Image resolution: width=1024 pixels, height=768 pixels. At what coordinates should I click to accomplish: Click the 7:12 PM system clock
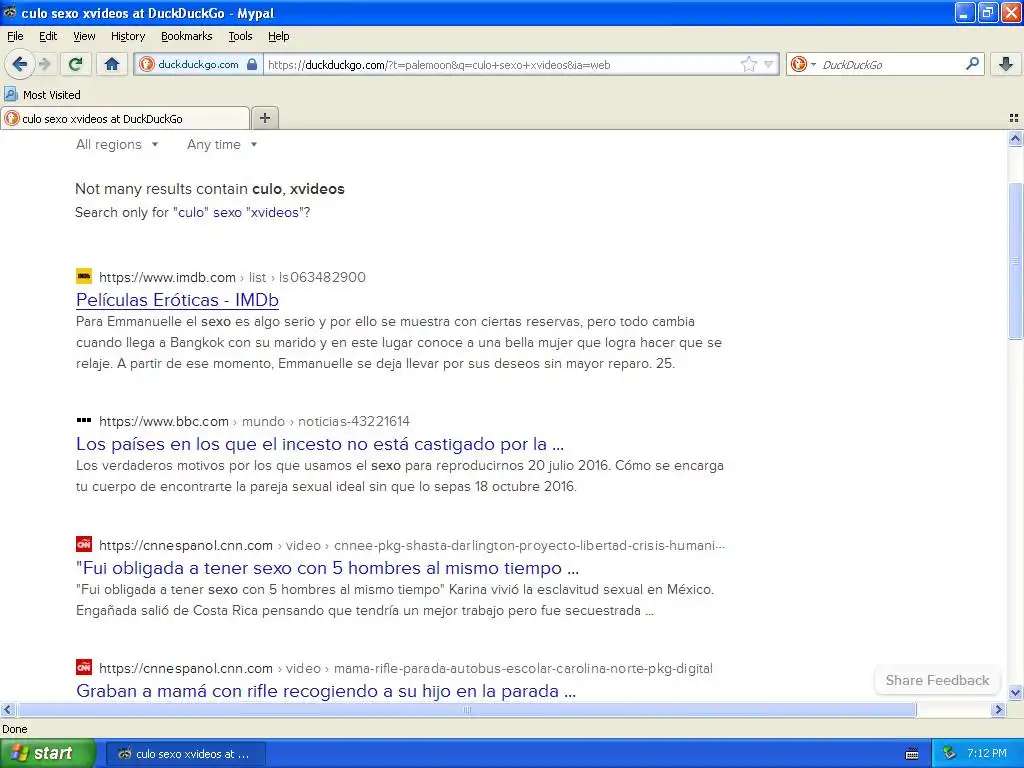coord(987,753)
